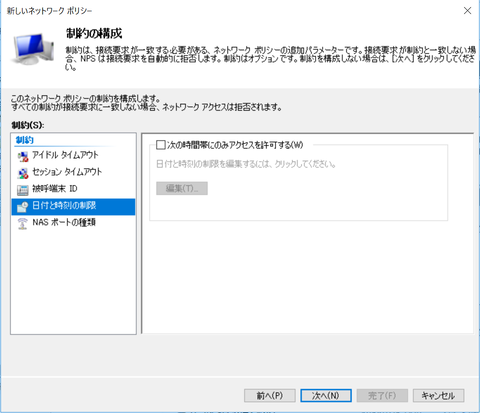480x413 pixels.
Task: Select アイドル タイムアウト in the constraints list
Action: click(x=73, y=156)
